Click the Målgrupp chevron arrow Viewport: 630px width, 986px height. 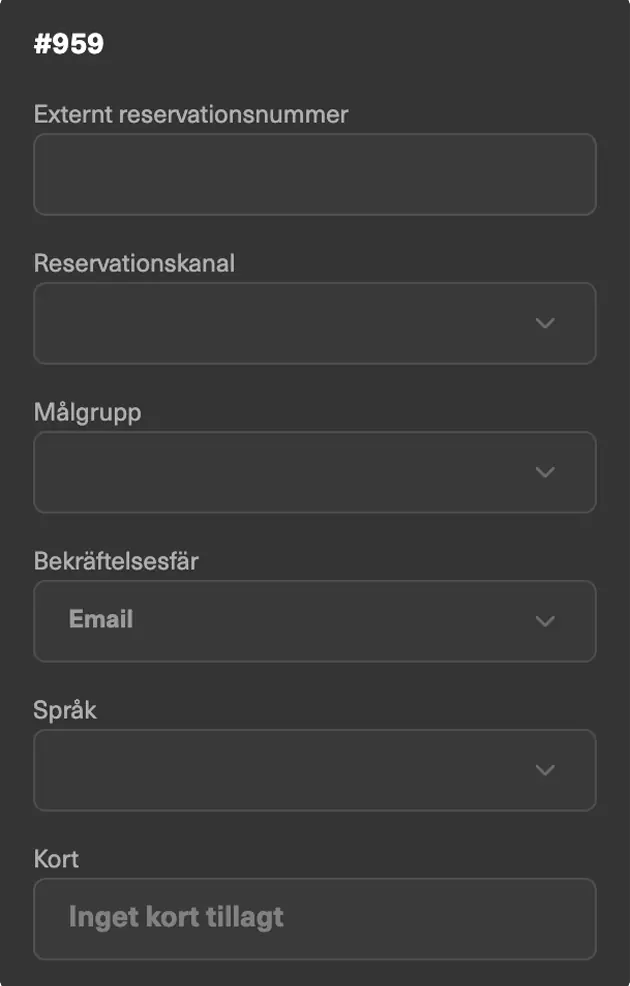click(545, 472)
